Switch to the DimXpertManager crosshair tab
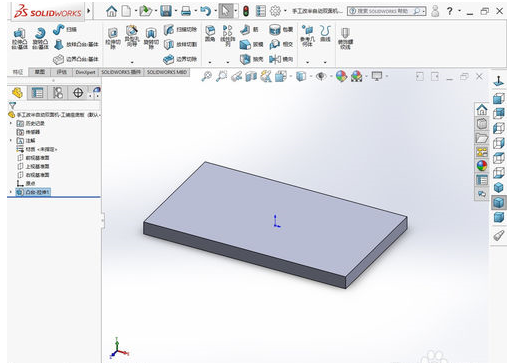524x363 pixels. pyautogui.click(x=78, y=93)
